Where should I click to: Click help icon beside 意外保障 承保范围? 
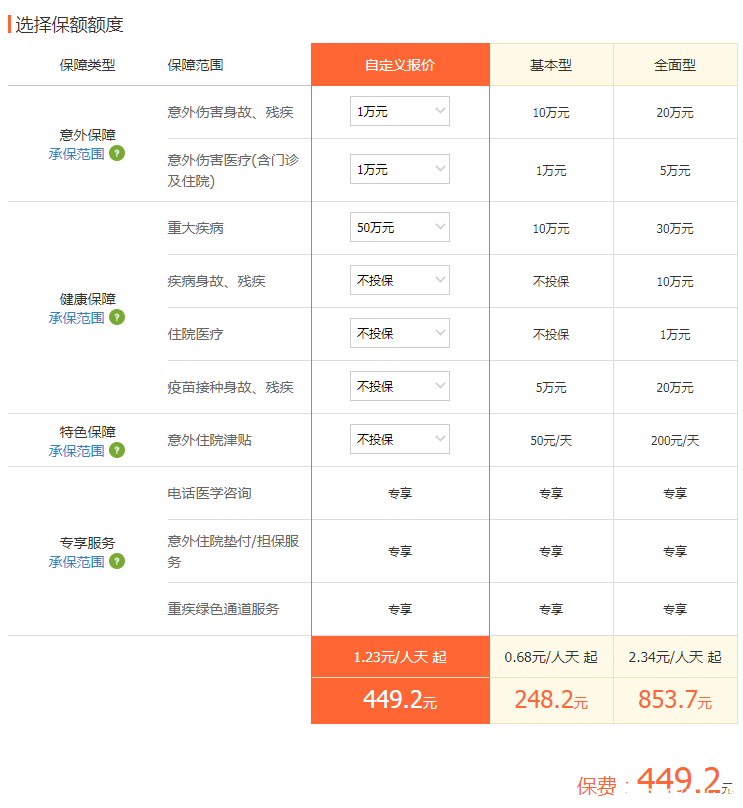[x=117, y=154]
